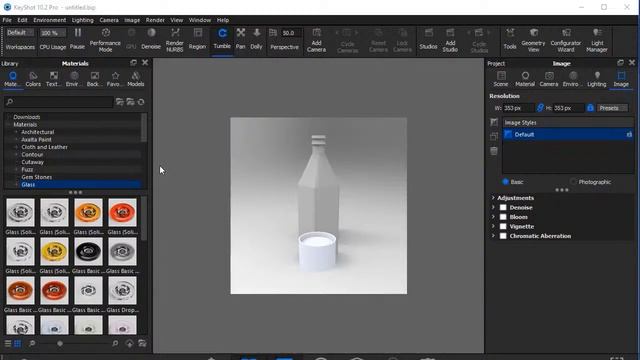Open the Colors library tab
This screenshot has width=640, height=360.
[x=33, y=79]
